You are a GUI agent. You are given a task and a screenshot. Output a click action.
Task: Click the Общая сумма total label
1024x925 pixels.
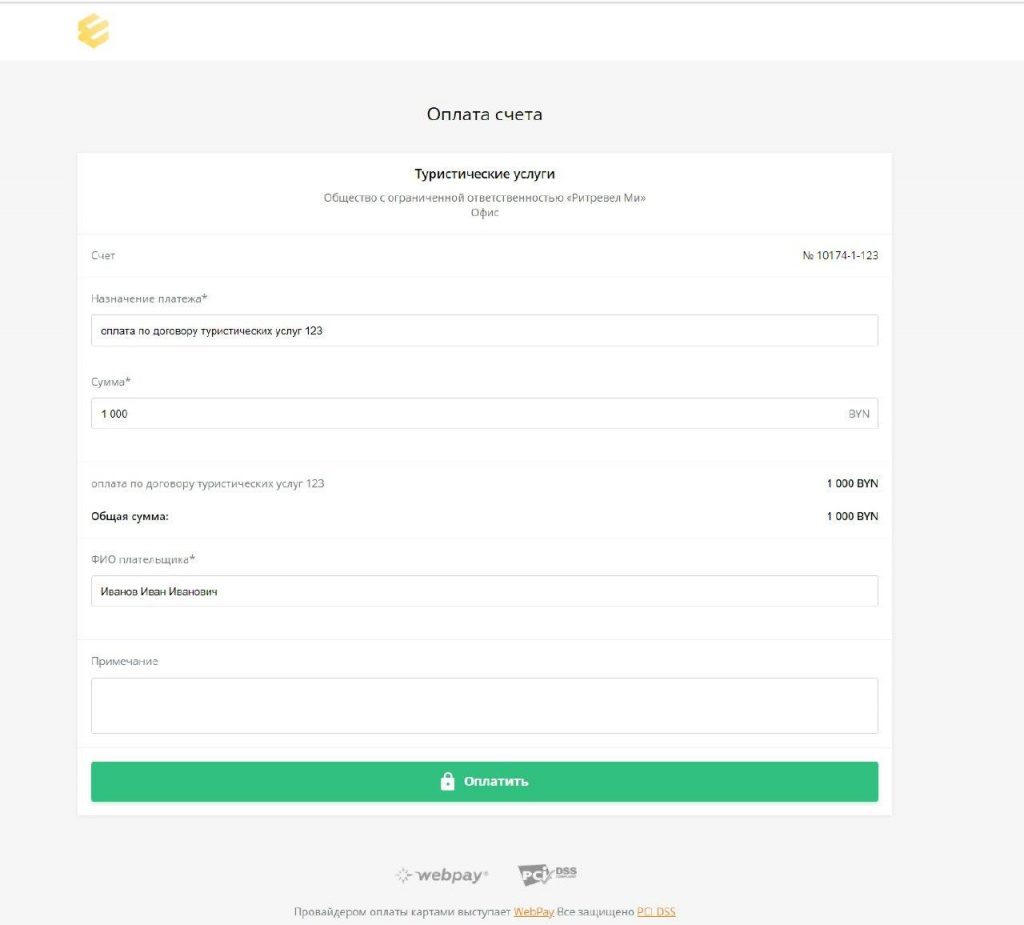(x=130, y=517)
